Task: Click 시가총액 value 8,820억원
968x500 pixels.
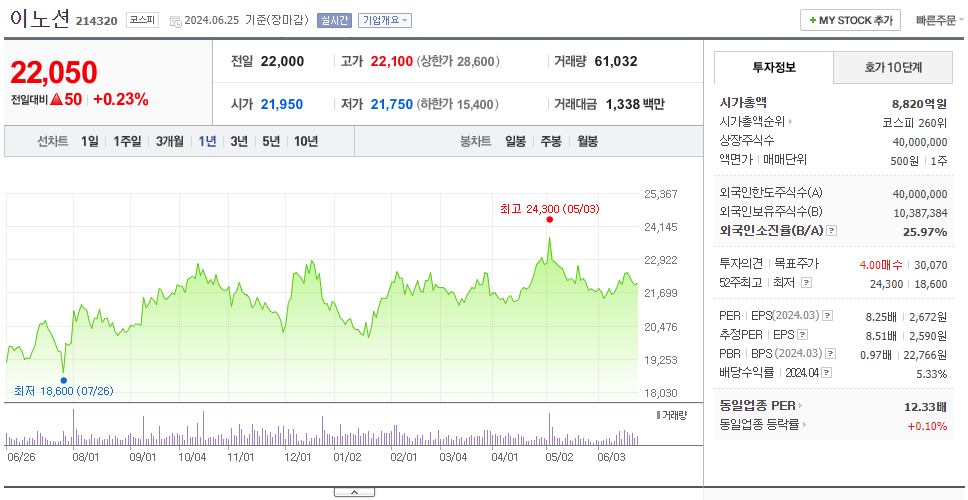Action: tap(919, 103)
